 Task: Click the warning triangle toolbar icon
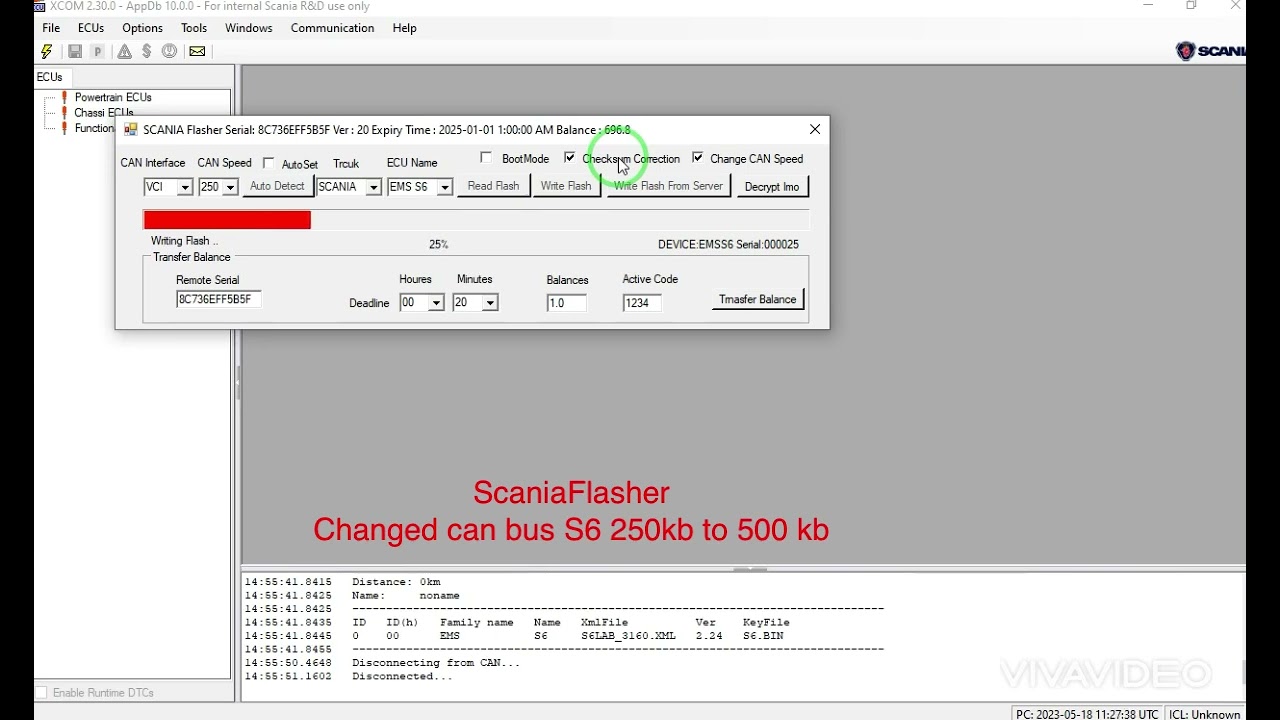tap(124, 51)
